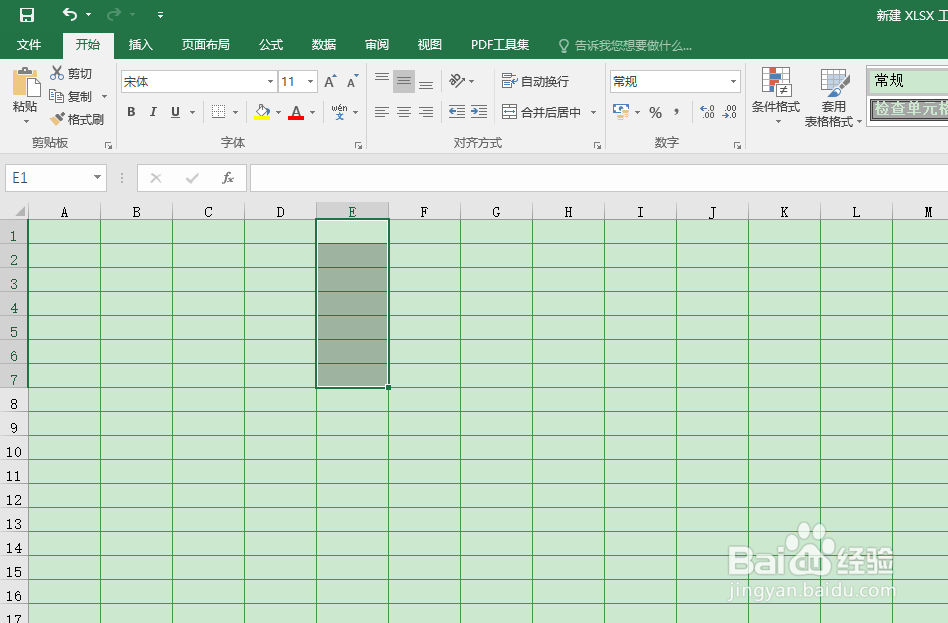Increase decimal places
The width and height of the screenshot is (948, 623).
pos(707,112)
